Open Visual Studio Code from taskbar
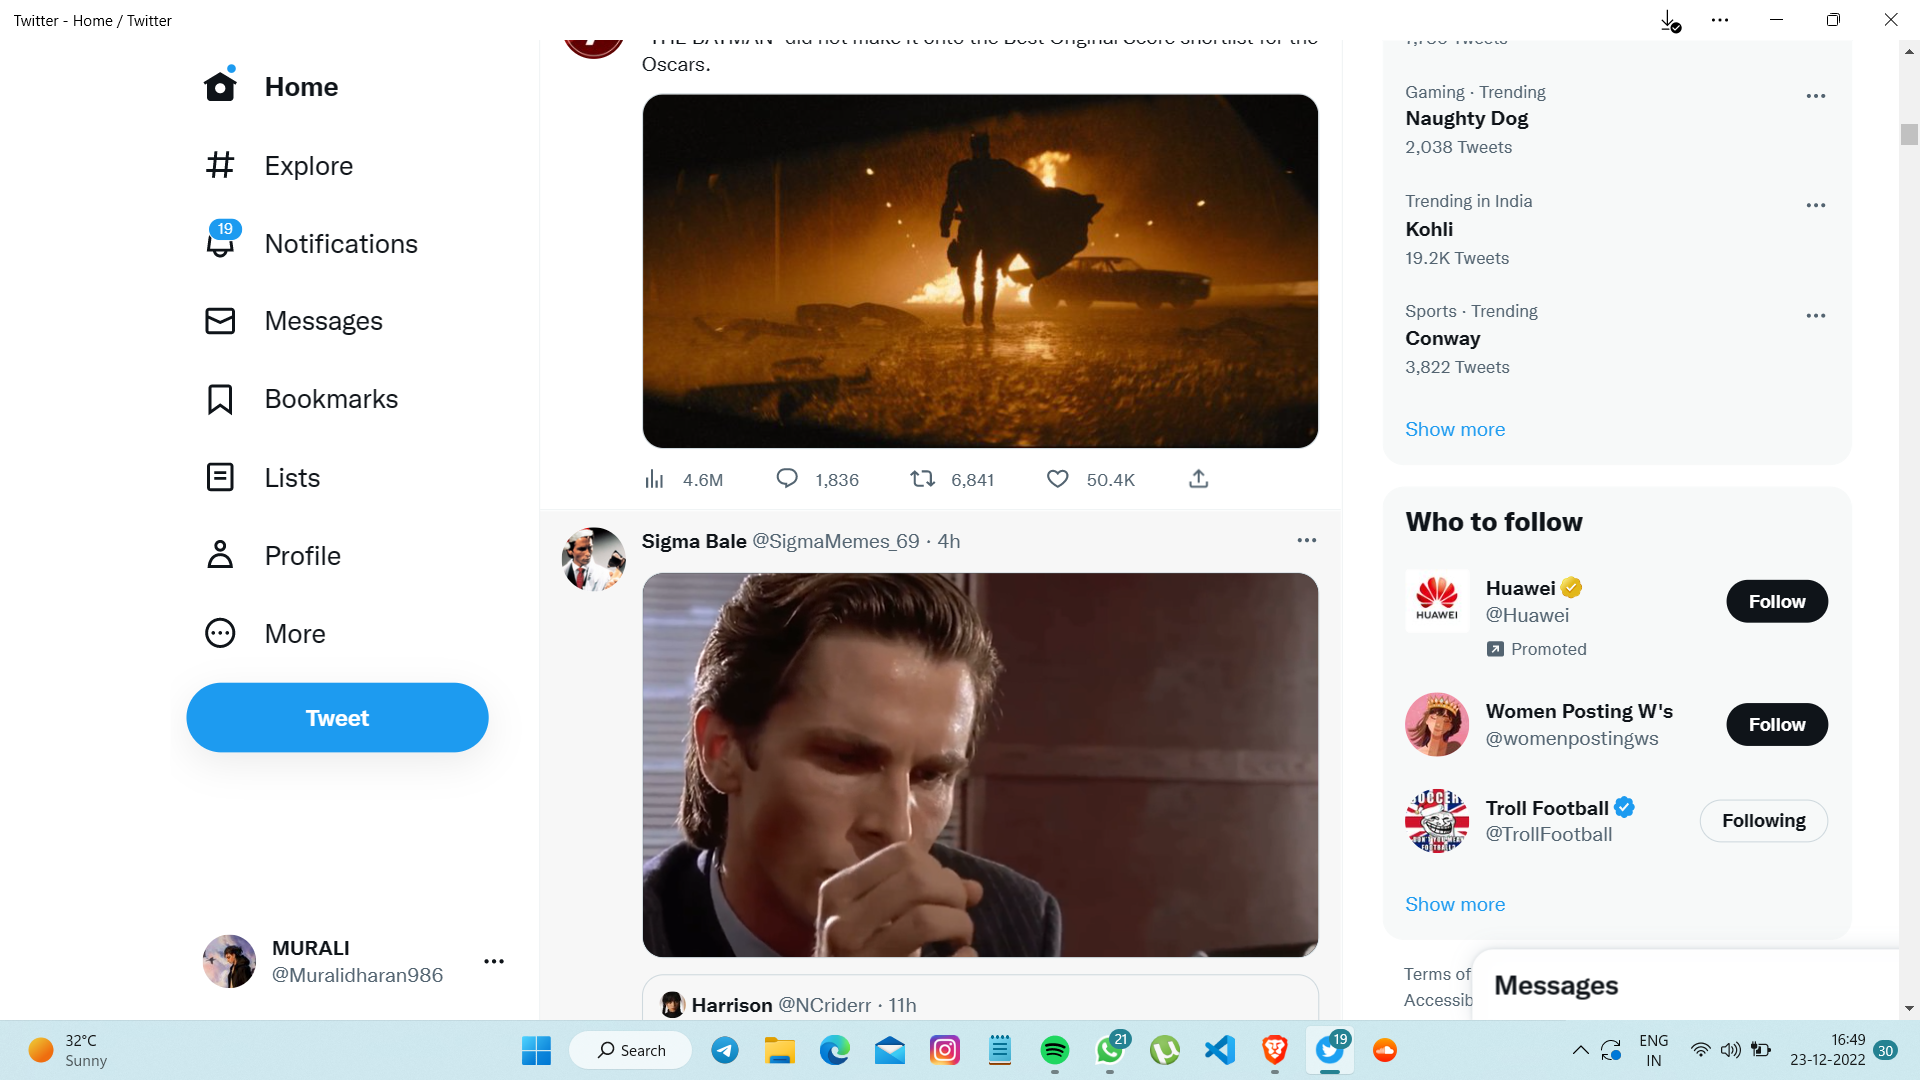This screenshot has height=1080, width=1920. coord(1220,1050)
